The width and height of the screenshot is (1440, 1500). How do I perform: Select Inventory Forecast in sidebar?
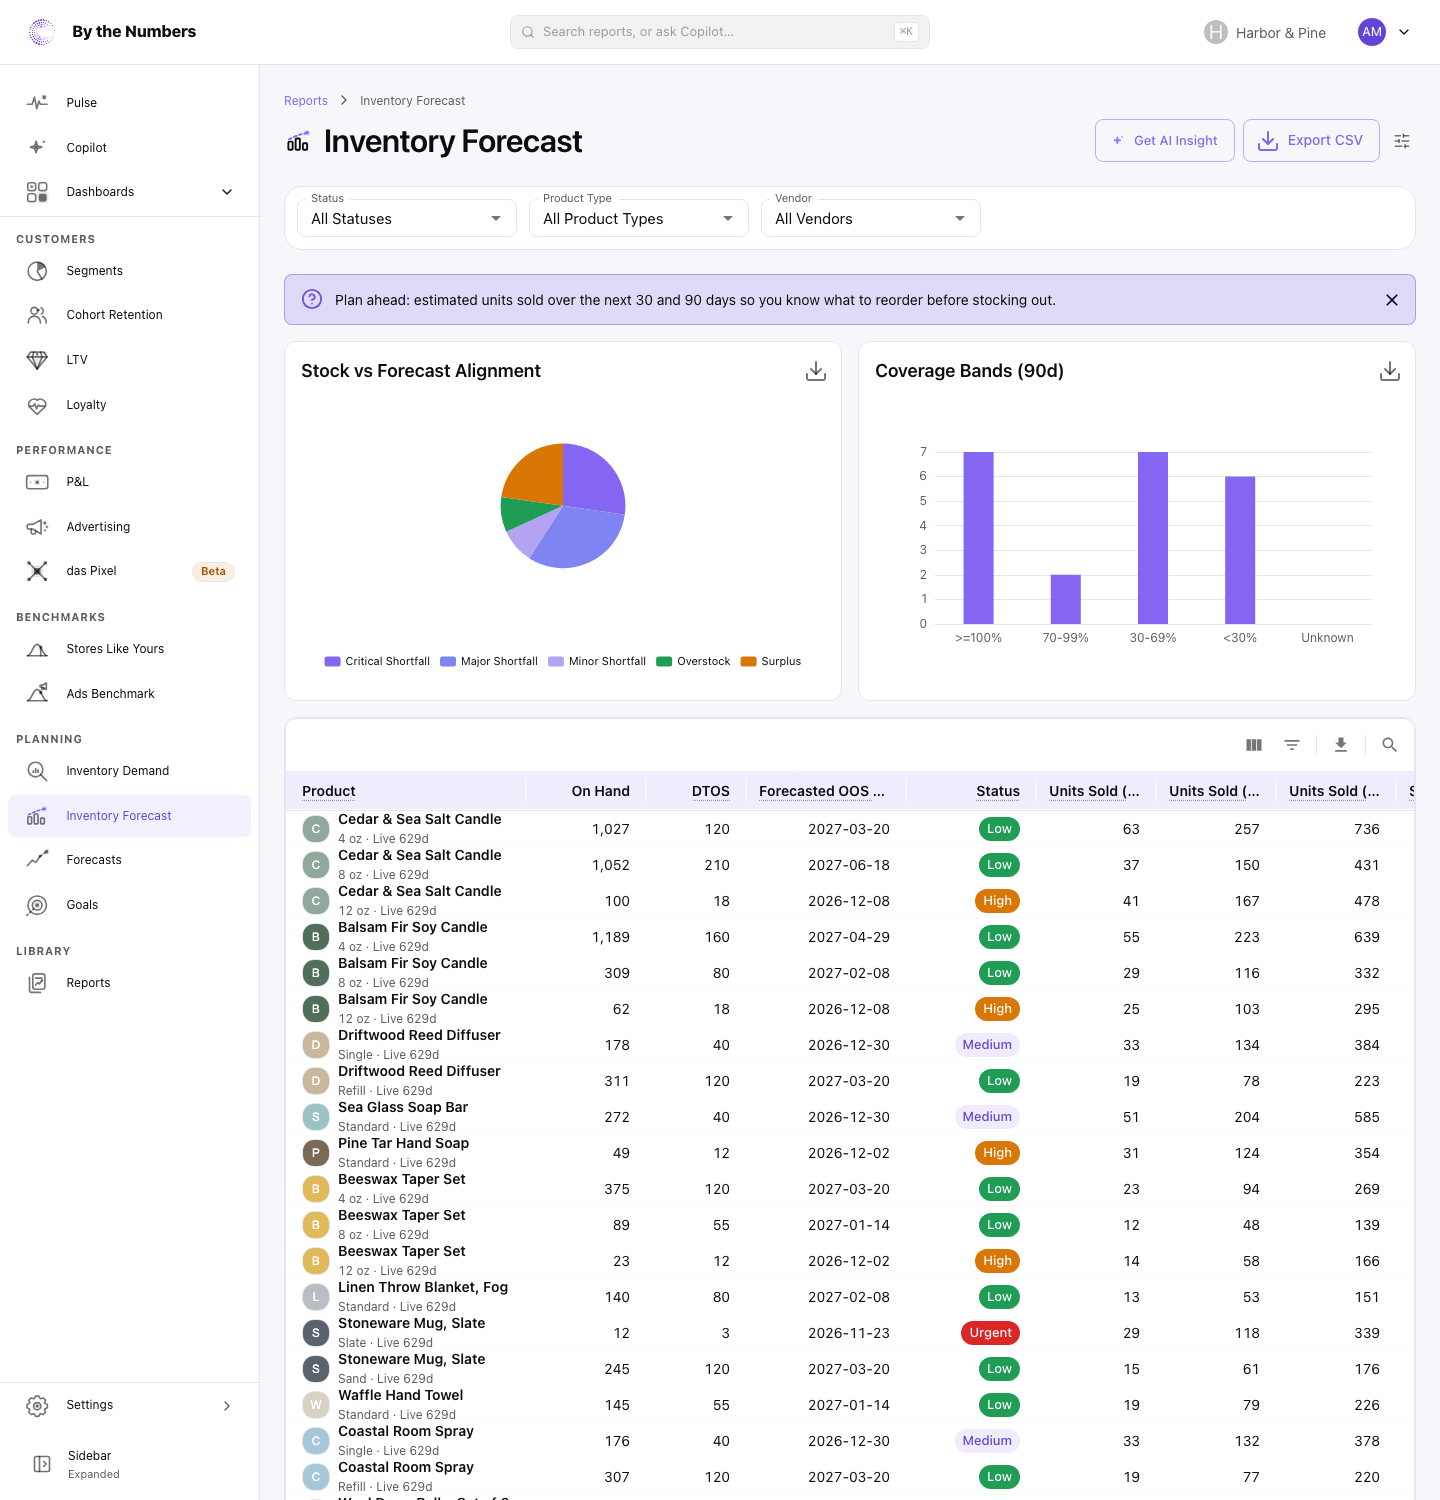click(x=130, y=816)
